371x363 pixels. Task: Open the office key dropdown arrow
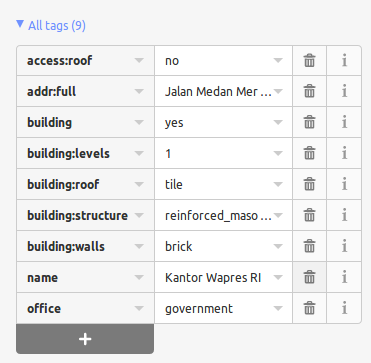point(139,308)
